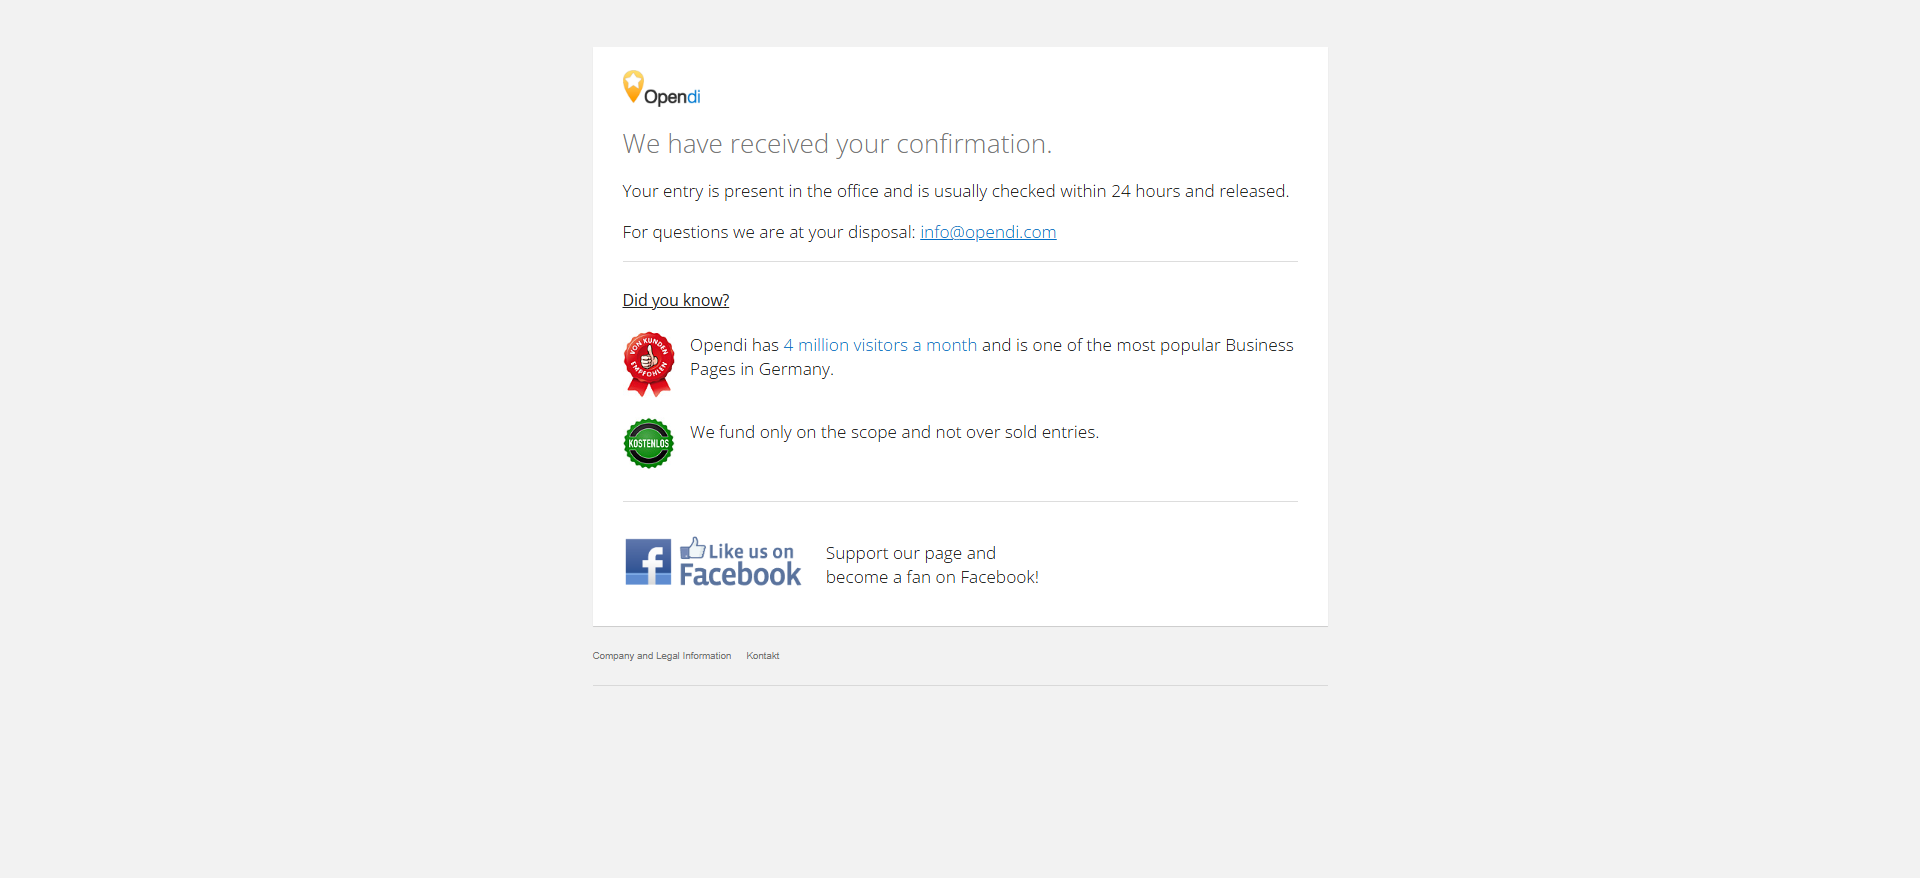Click the red customer recommended ribbon badge

tap(649, 364)
